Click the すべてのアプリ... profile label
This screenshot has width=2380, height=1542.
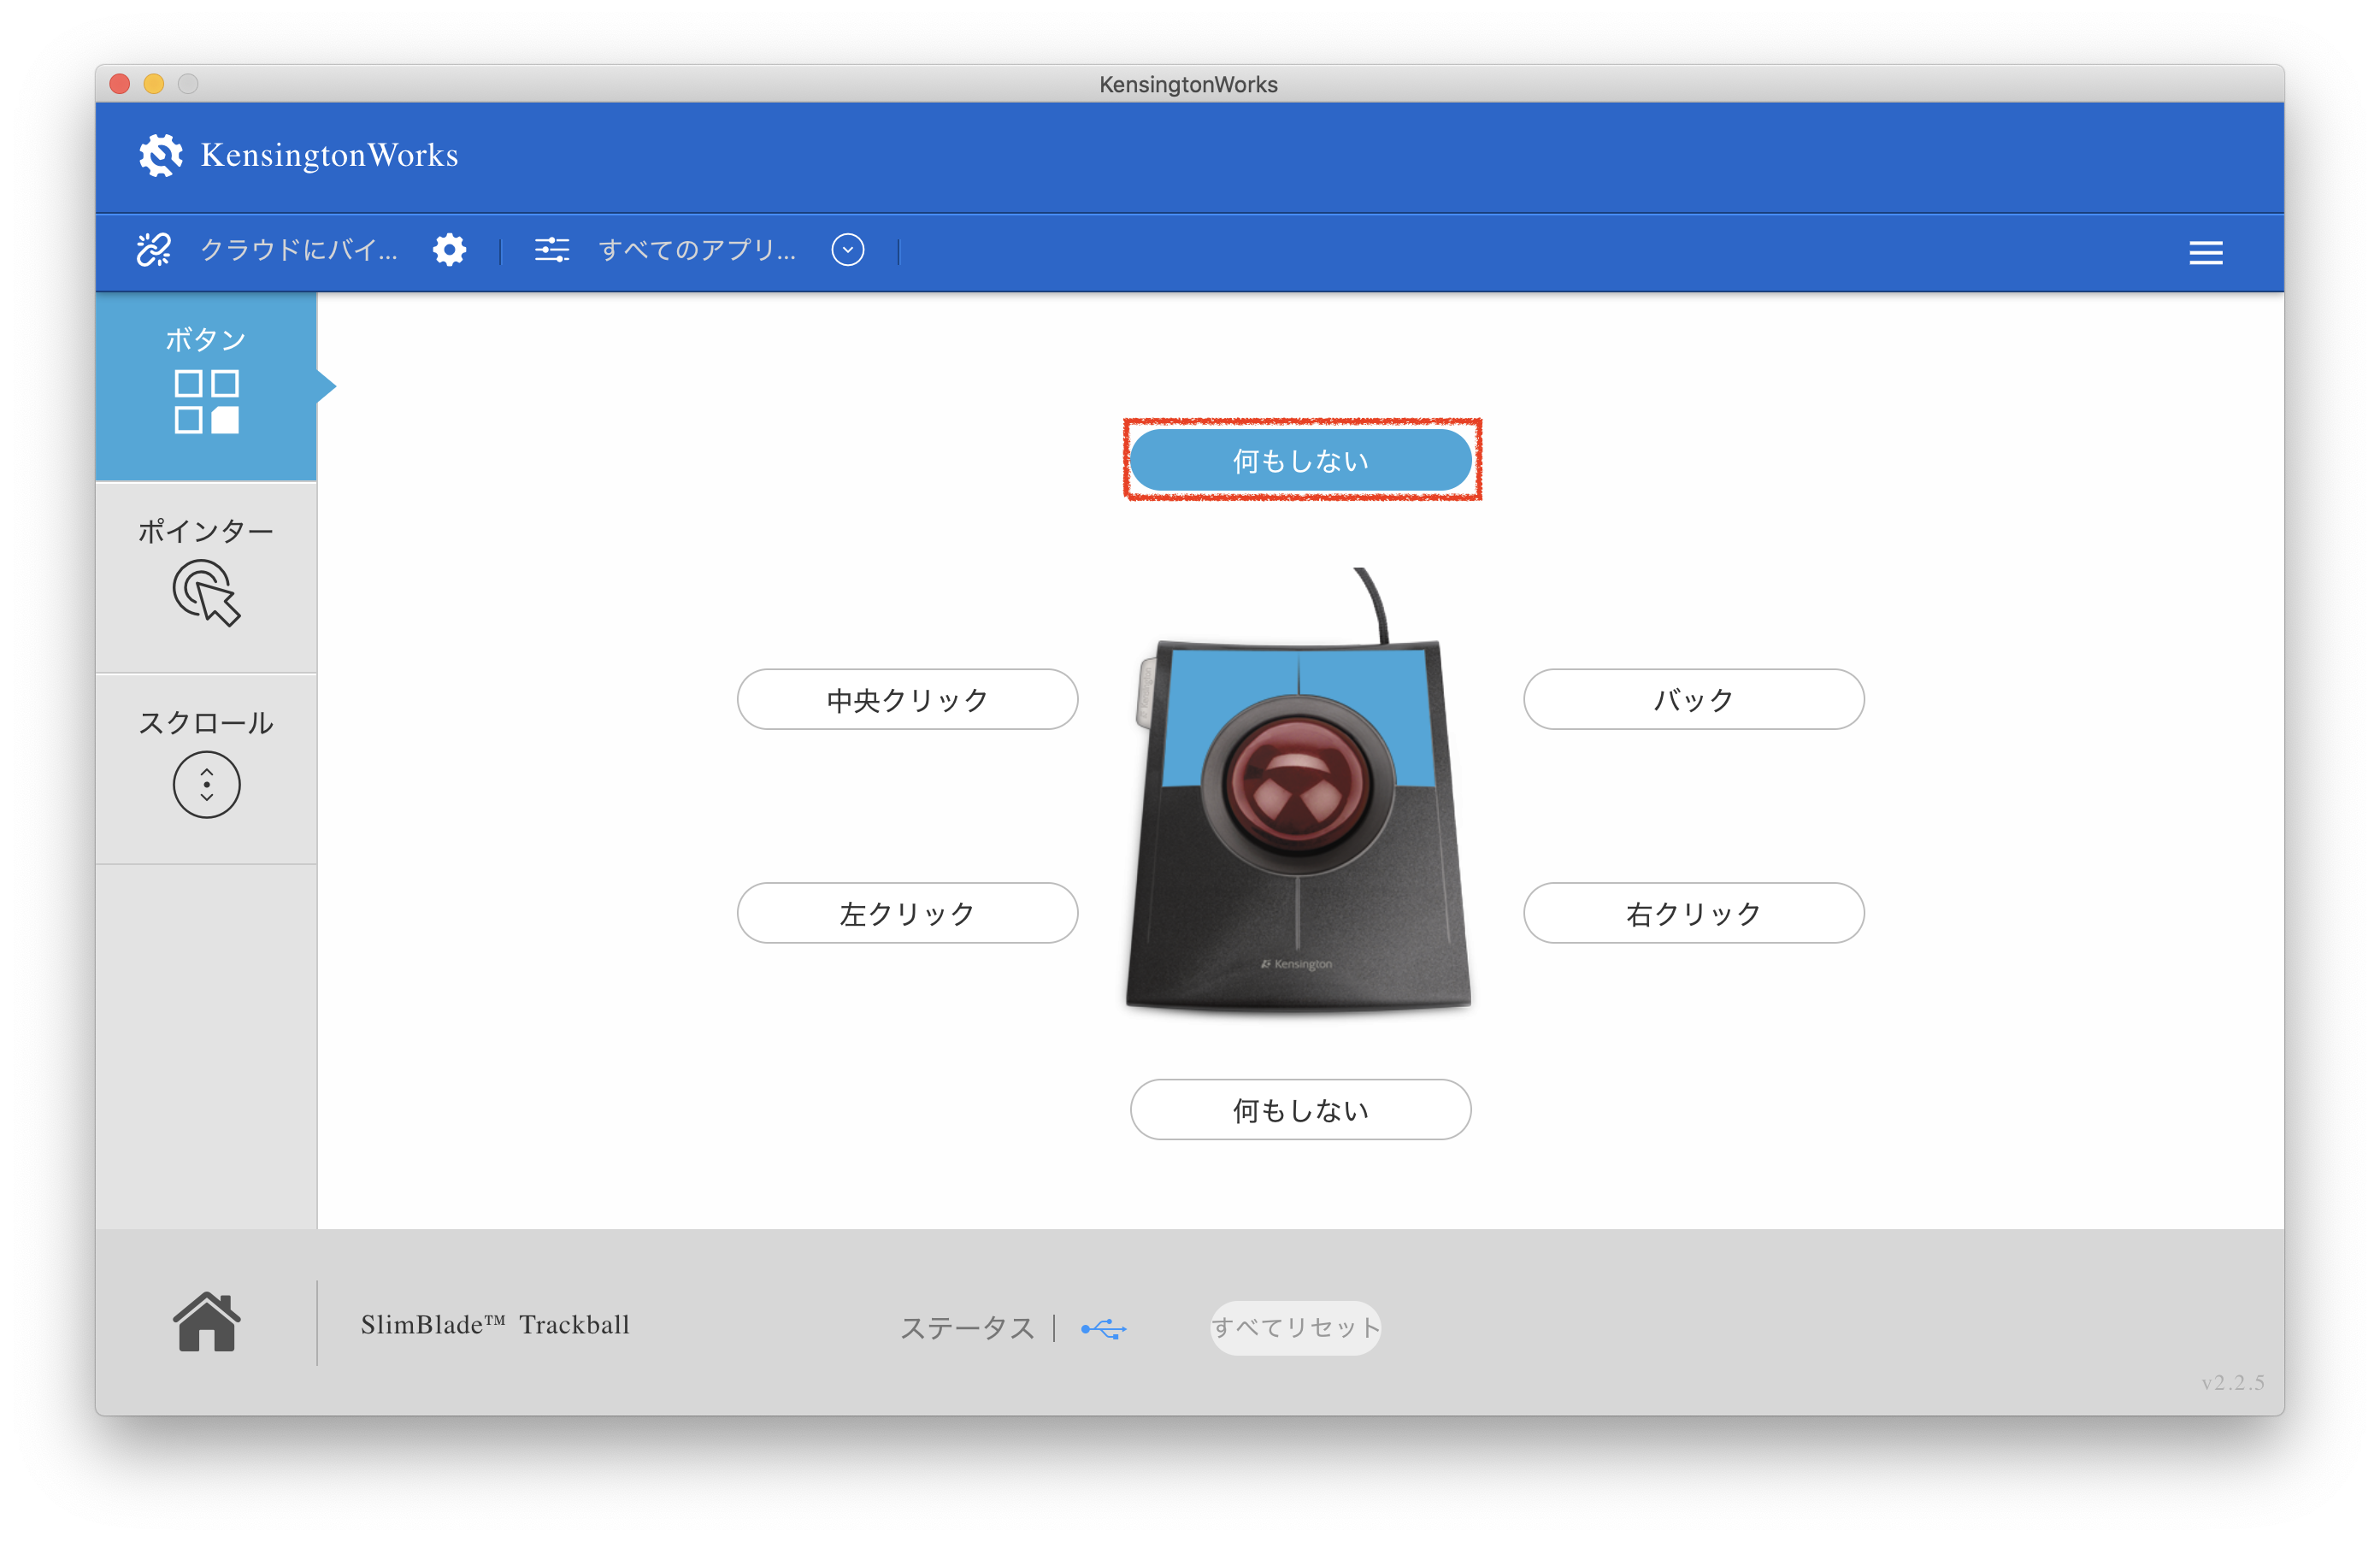[x=697, y=250]
